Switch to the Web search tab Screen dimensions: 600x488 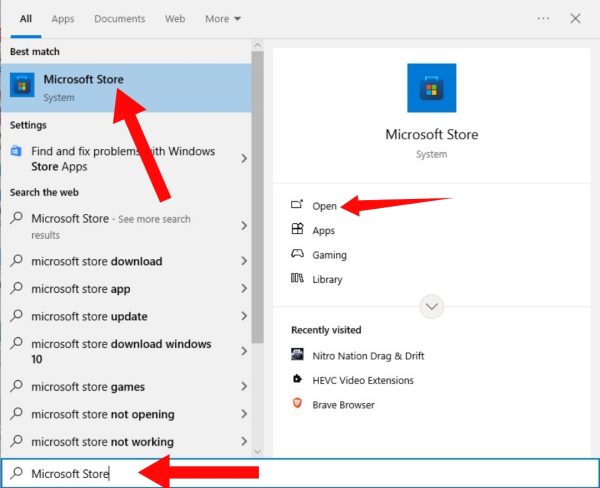coord(175,19)
